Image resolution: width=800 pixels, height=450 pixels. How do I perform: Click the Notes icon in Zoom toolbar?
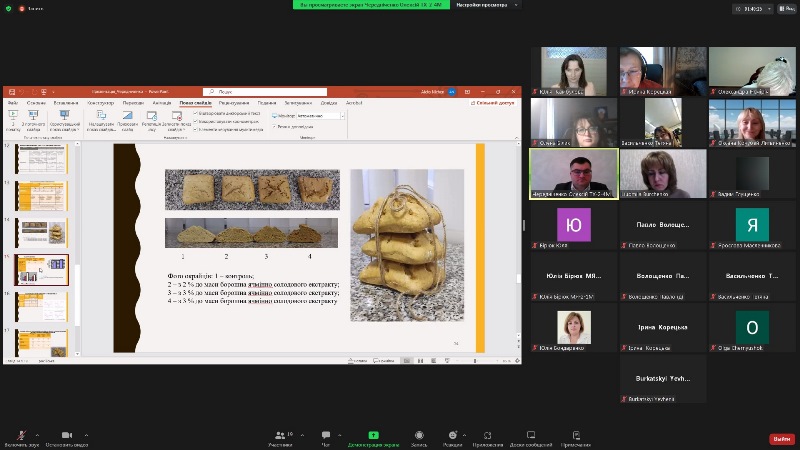[x=575, y=435]
